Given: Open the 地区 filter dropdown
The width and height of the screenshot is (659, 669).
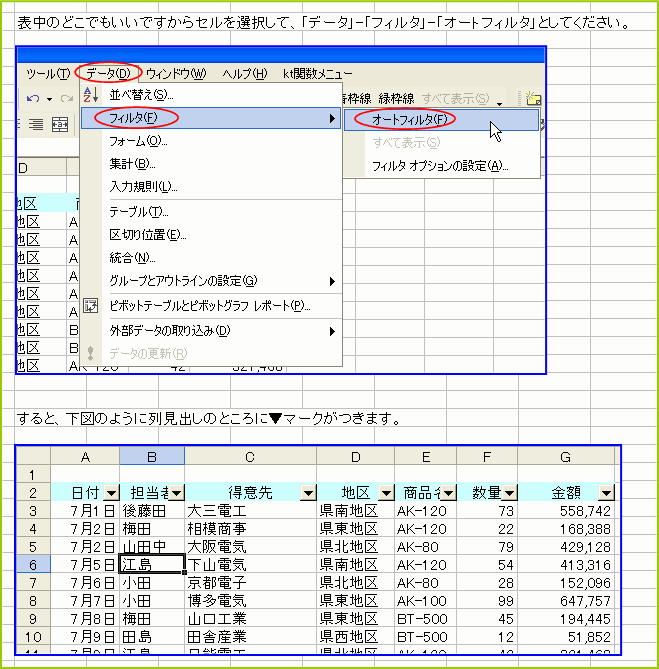Looking at the screenshot, I should (x=386, y=493).
